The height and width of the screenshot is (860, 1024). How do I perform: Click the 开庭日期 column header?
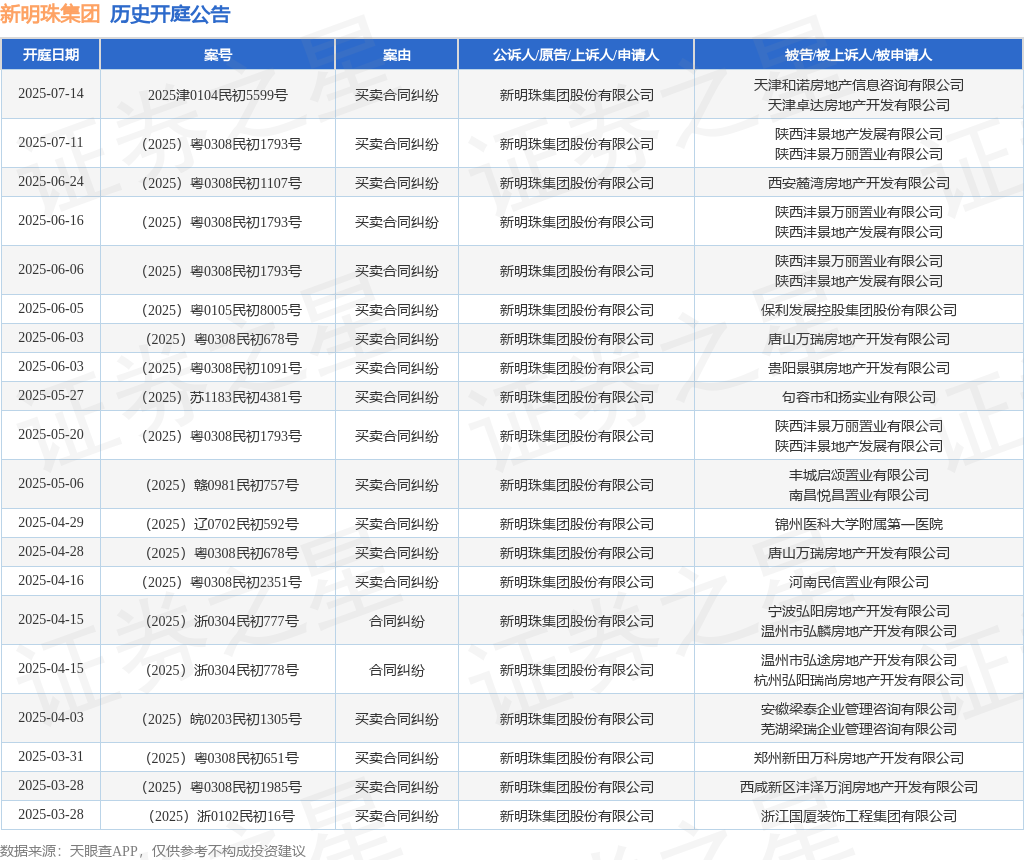[x=51, y=55]
